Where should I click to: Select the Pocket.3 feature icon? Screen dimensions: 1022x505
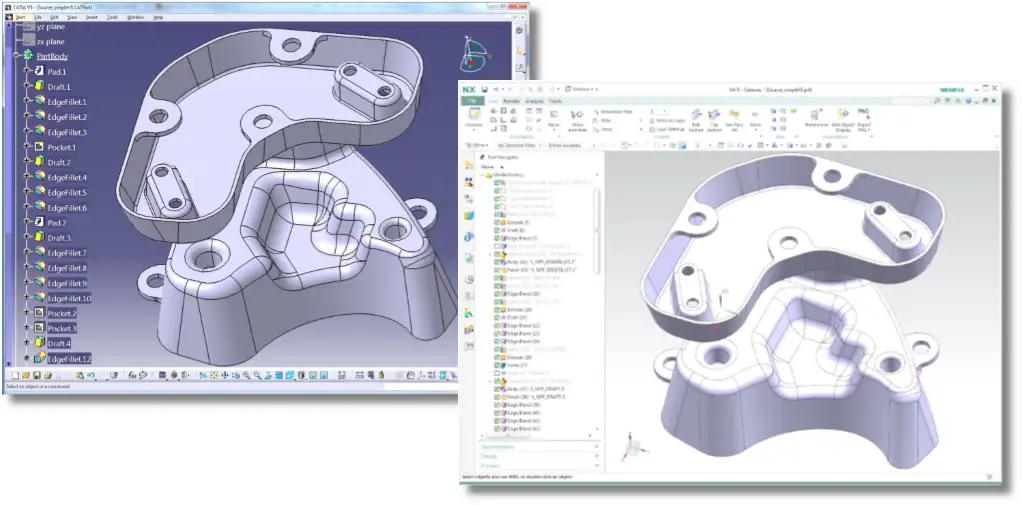click(x=39, y=328)
